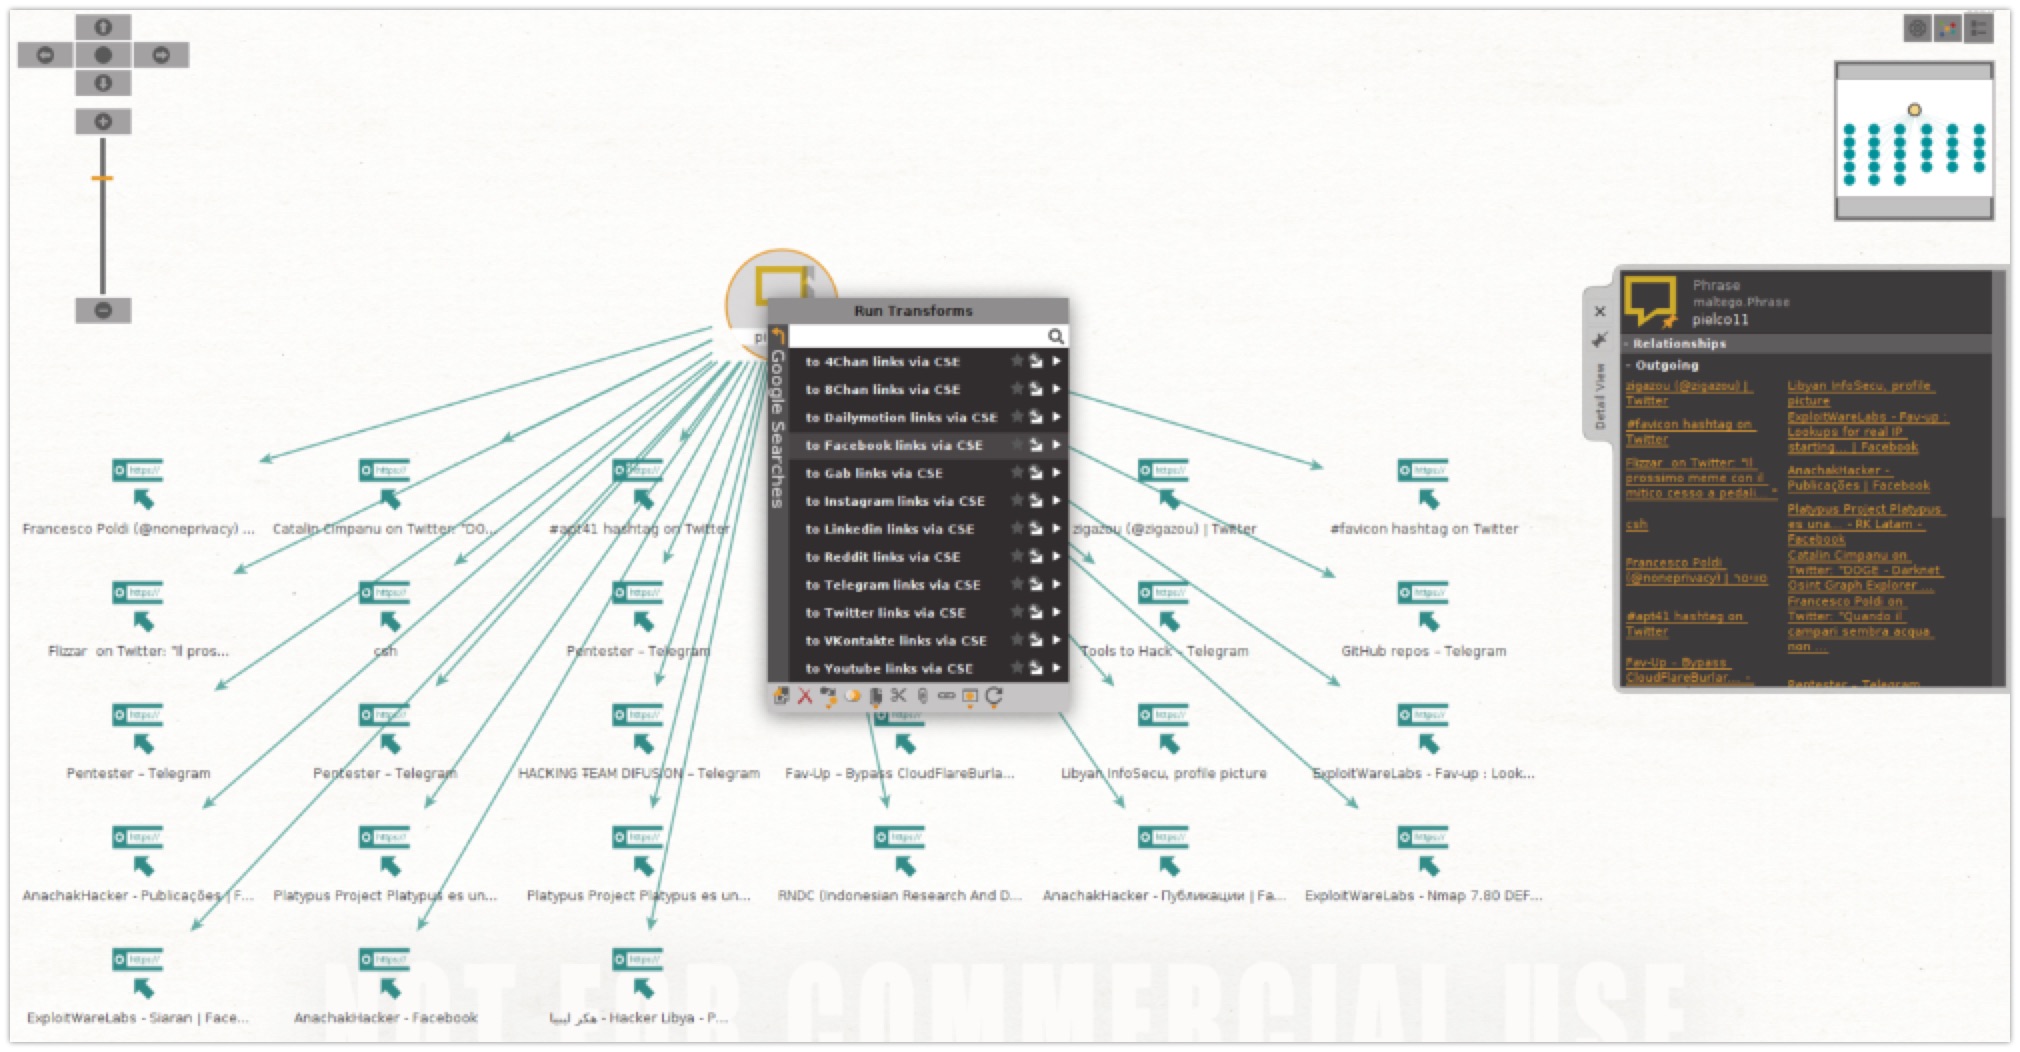Pan the graph down with the down arrow
Screen dimensions: 2020x1052
(103, 83)
